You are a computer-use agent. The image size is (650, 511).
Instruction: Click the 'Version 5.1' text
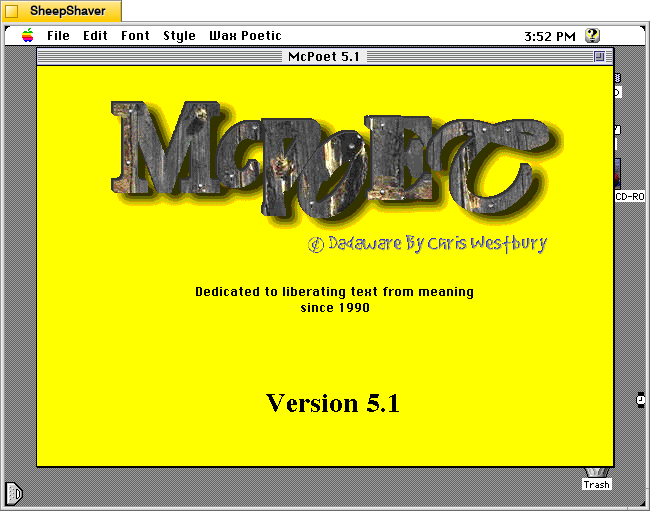[333, 403]
